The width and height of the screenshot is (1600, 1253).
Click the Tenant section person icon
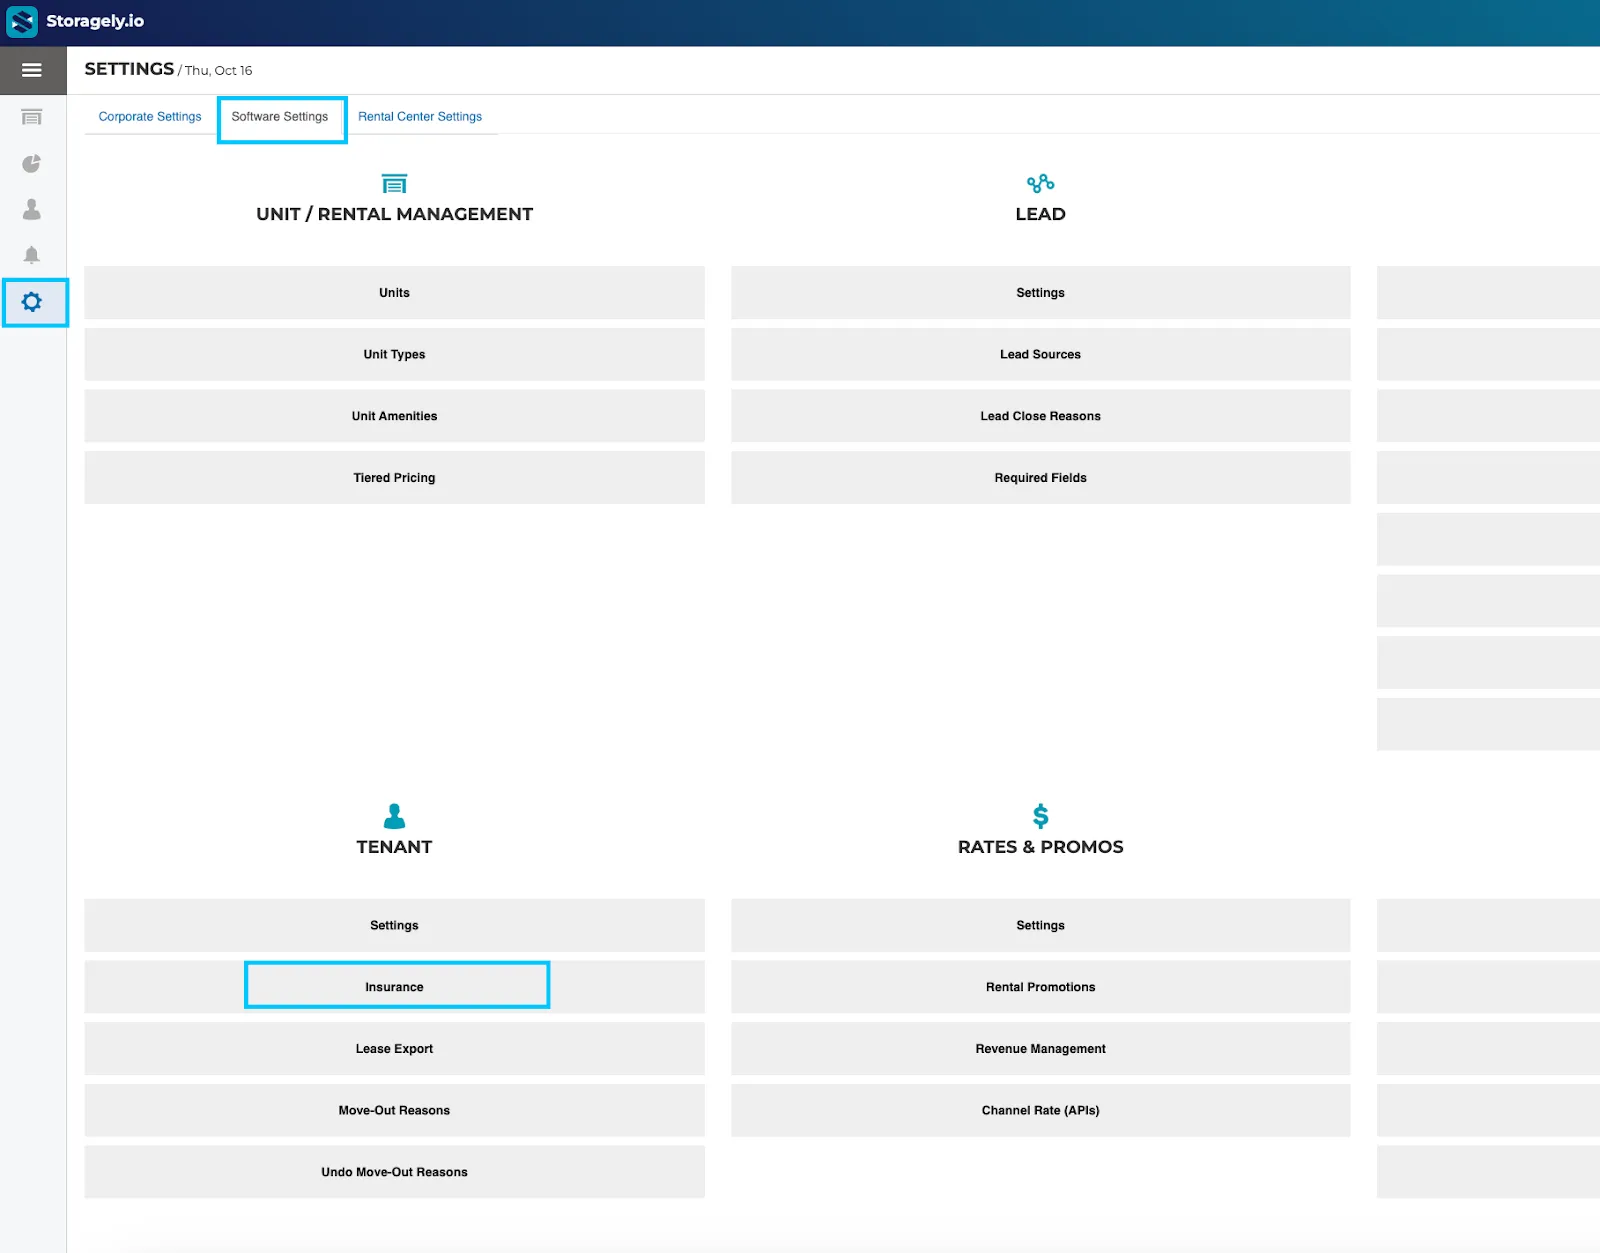[x=394, y=816]
